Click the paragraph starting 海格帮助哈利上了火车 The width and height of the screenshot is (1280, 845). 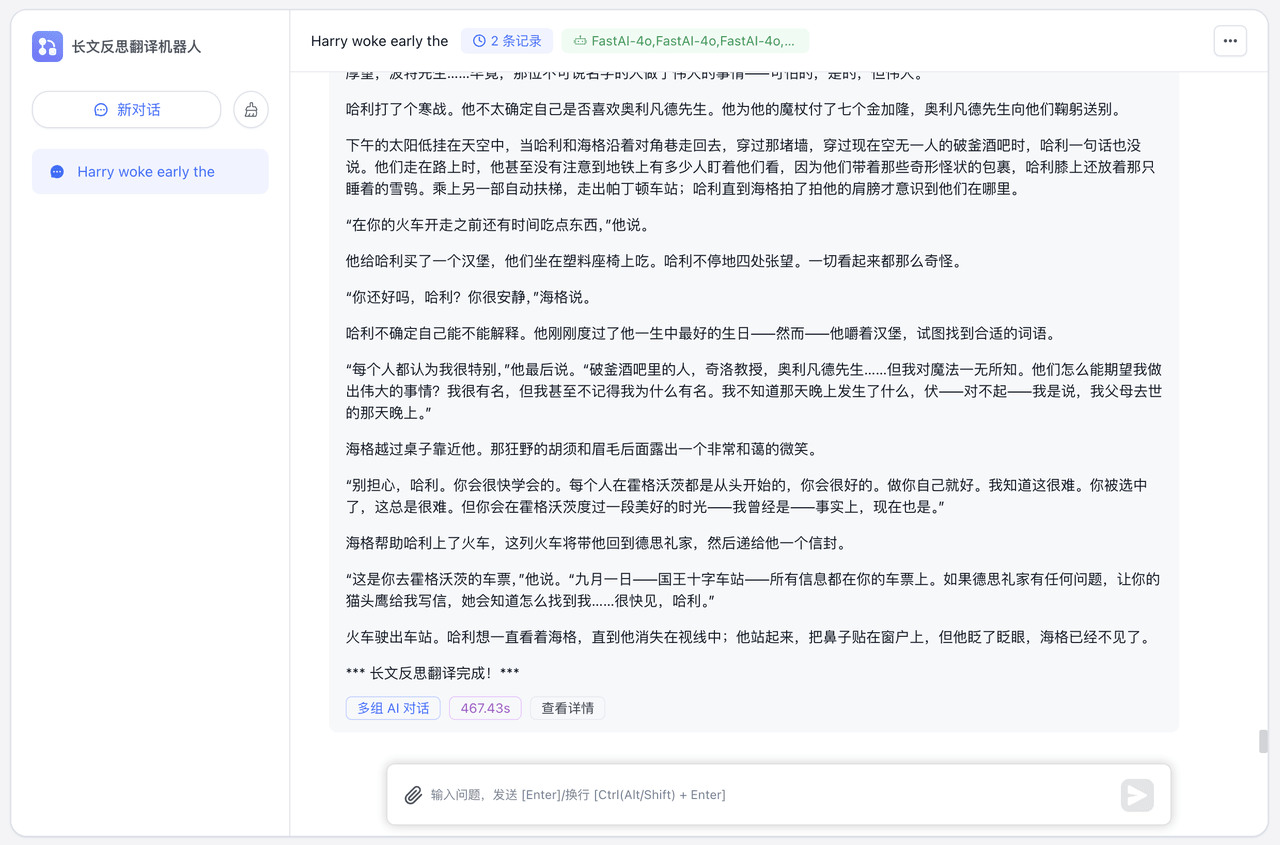pyautogui.click(x=596, y=543)
